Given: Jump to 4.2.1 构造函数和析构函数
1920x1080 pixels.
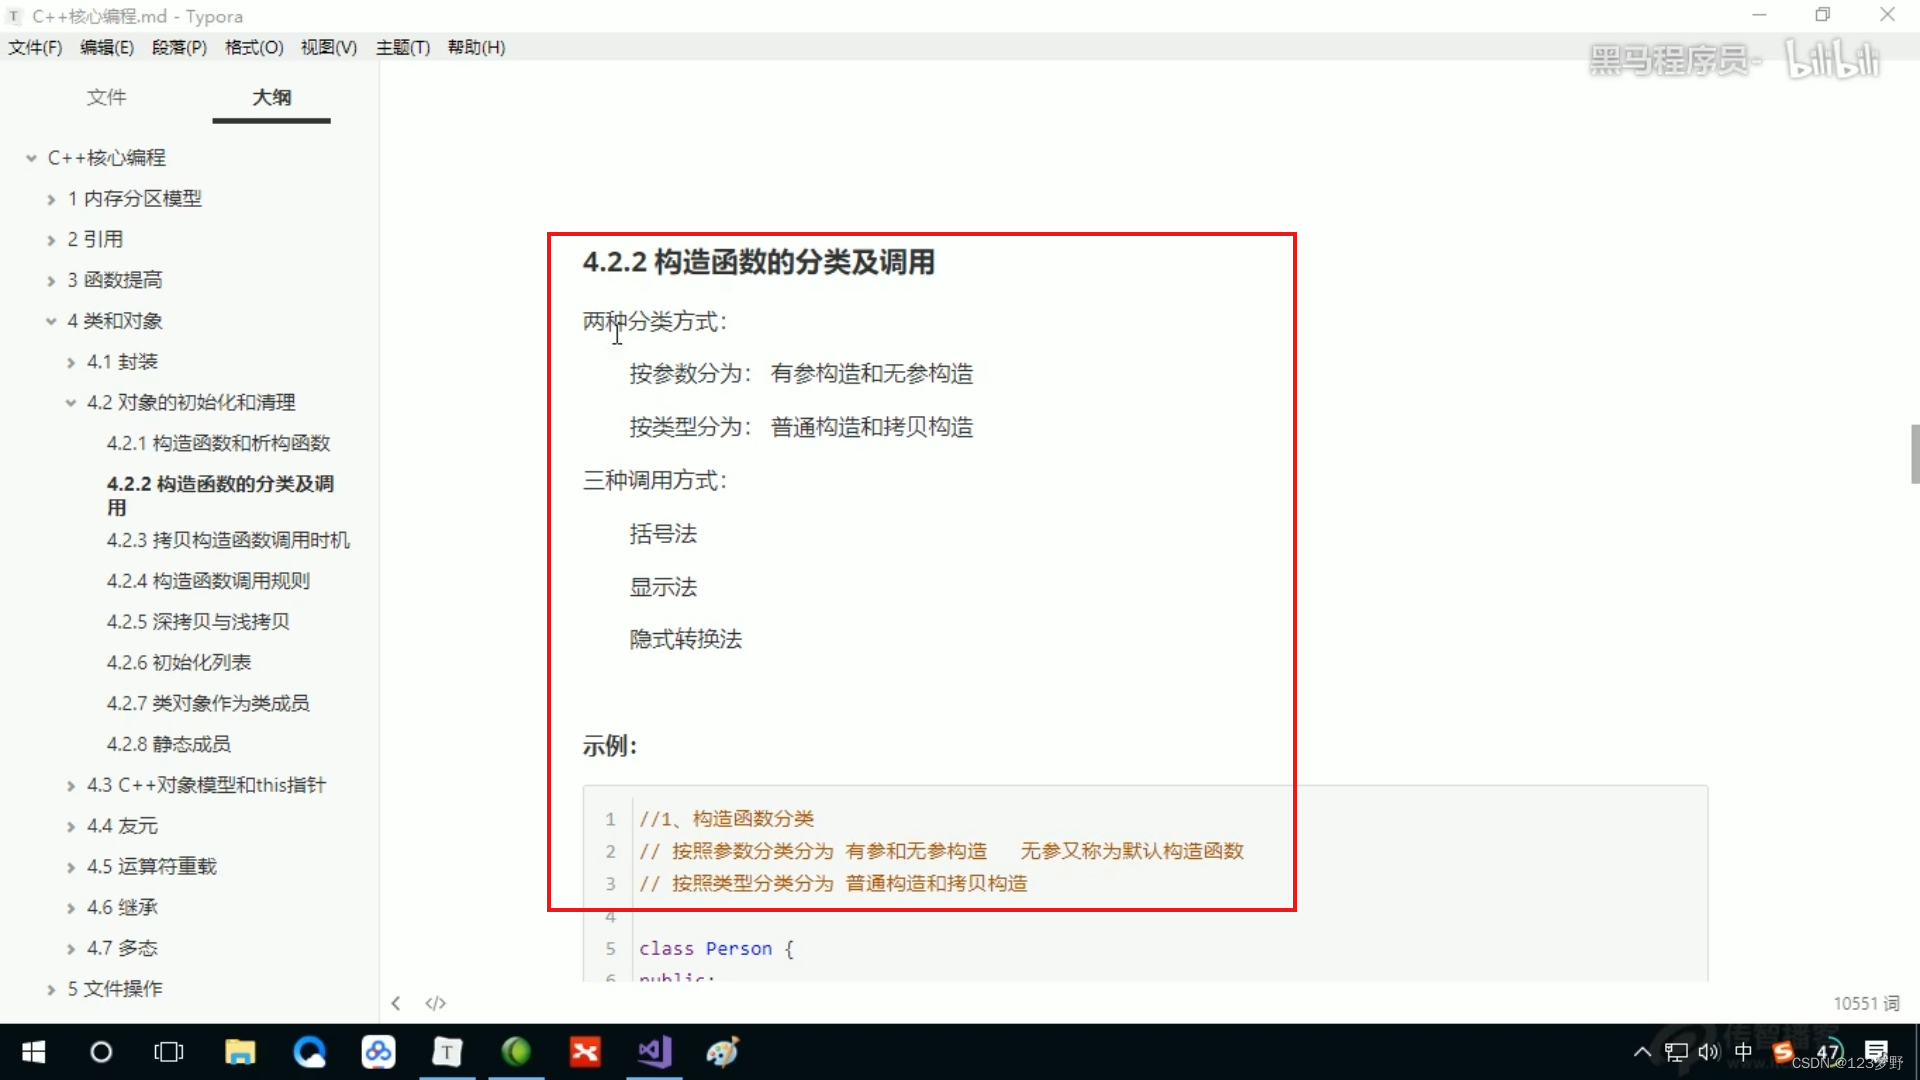Looking at the screenshot, I should (x=218, y=443).
